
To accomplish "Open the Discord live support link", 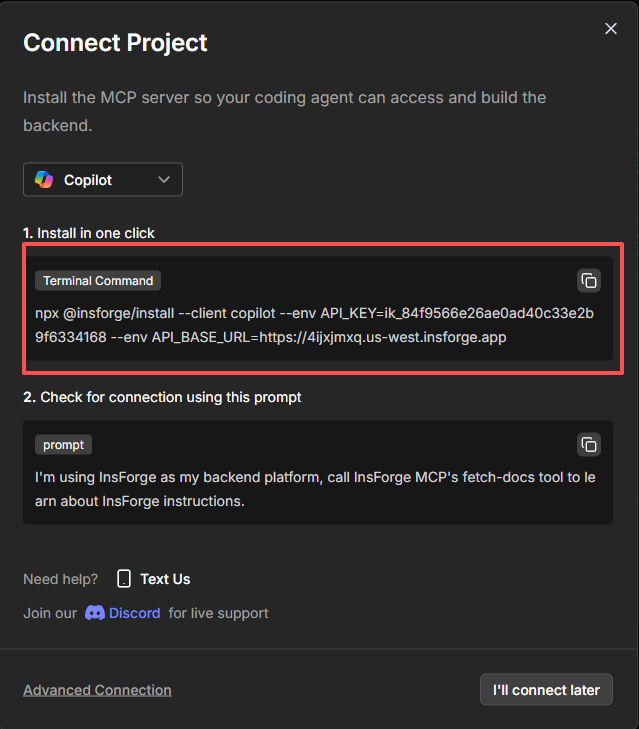I will [x=134, y=613].
